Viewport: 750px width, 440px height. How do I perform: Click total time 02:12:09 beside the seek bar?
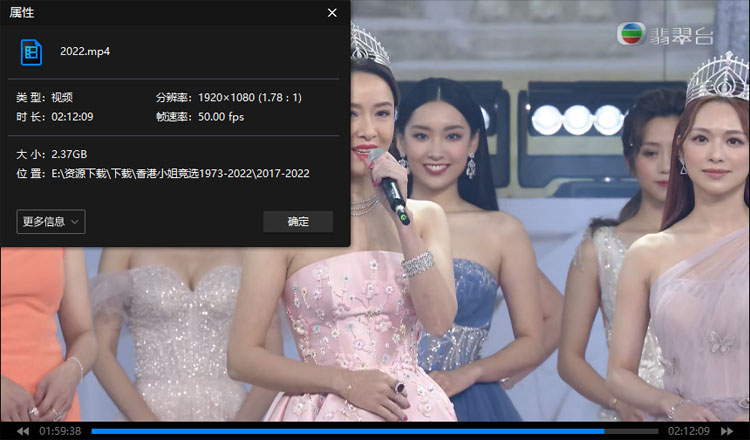pyautogui.click(x=688, y=431)
